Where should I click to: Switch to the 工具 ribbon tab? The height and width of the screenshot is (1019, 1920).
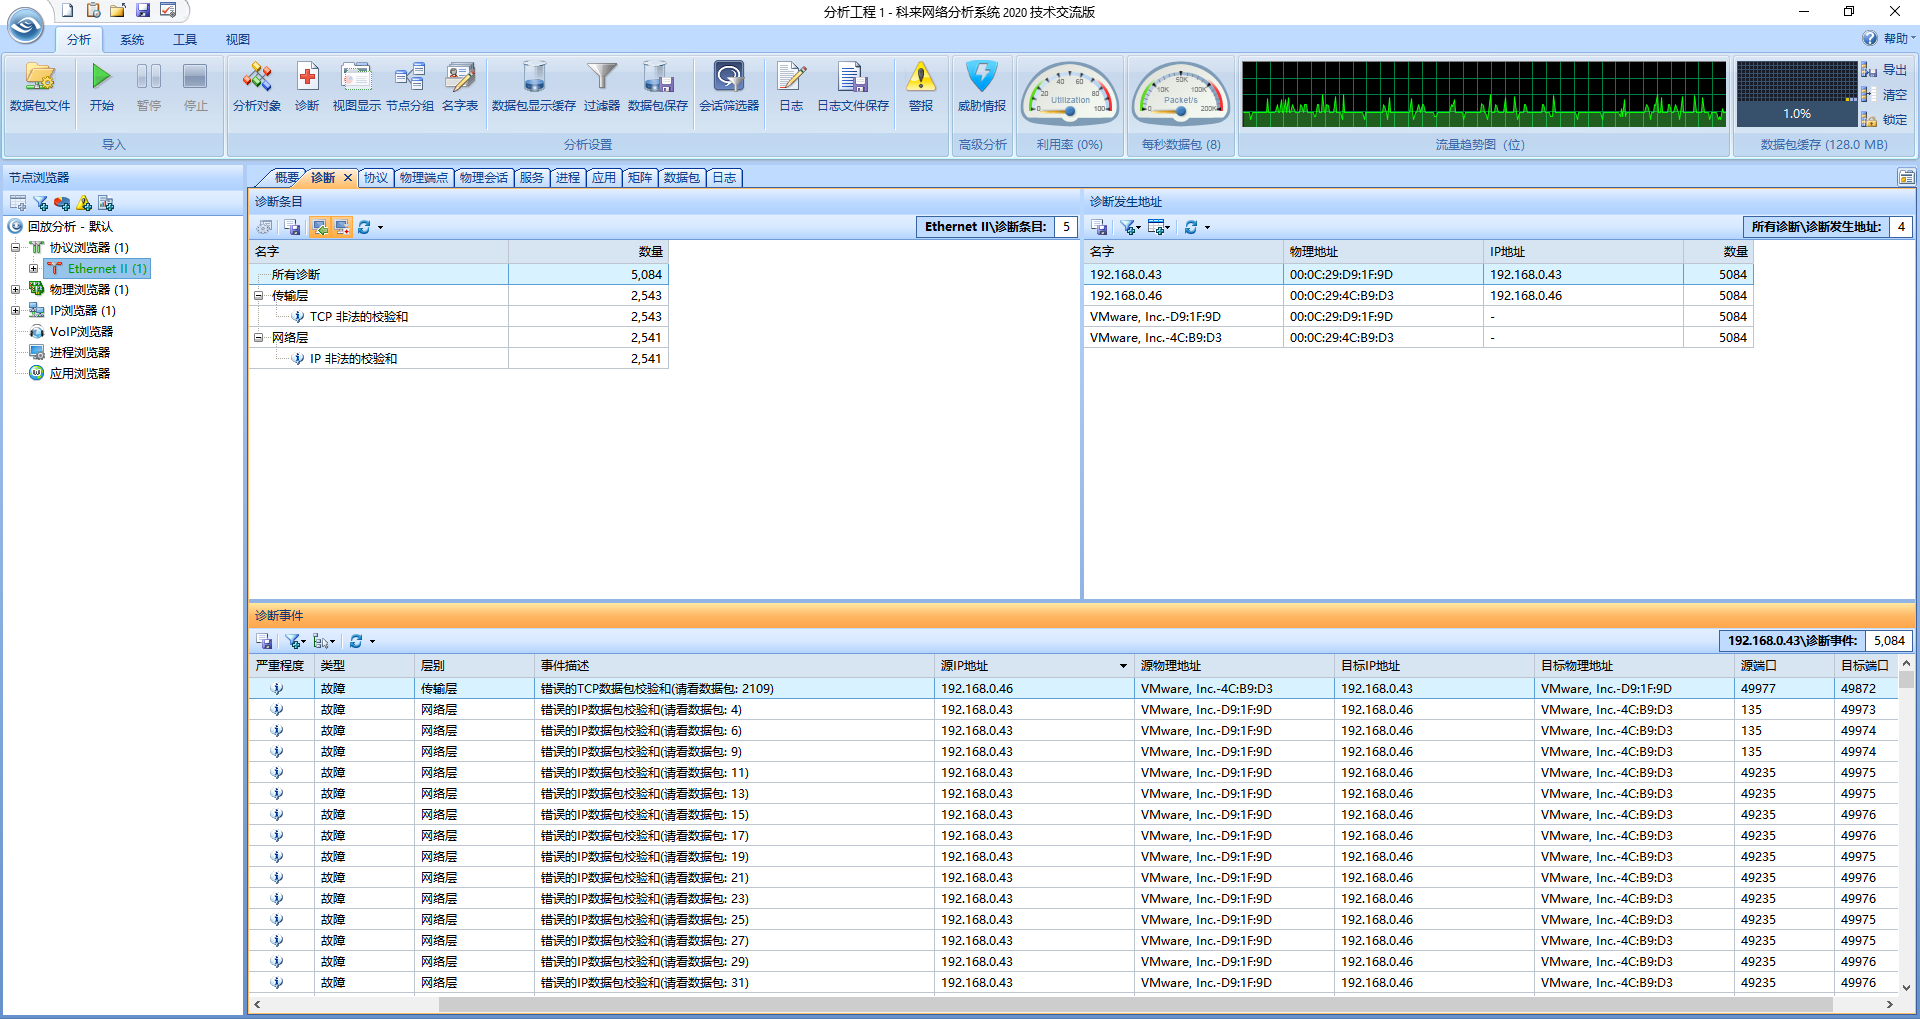pyautogui.click(x=185, y=39)
